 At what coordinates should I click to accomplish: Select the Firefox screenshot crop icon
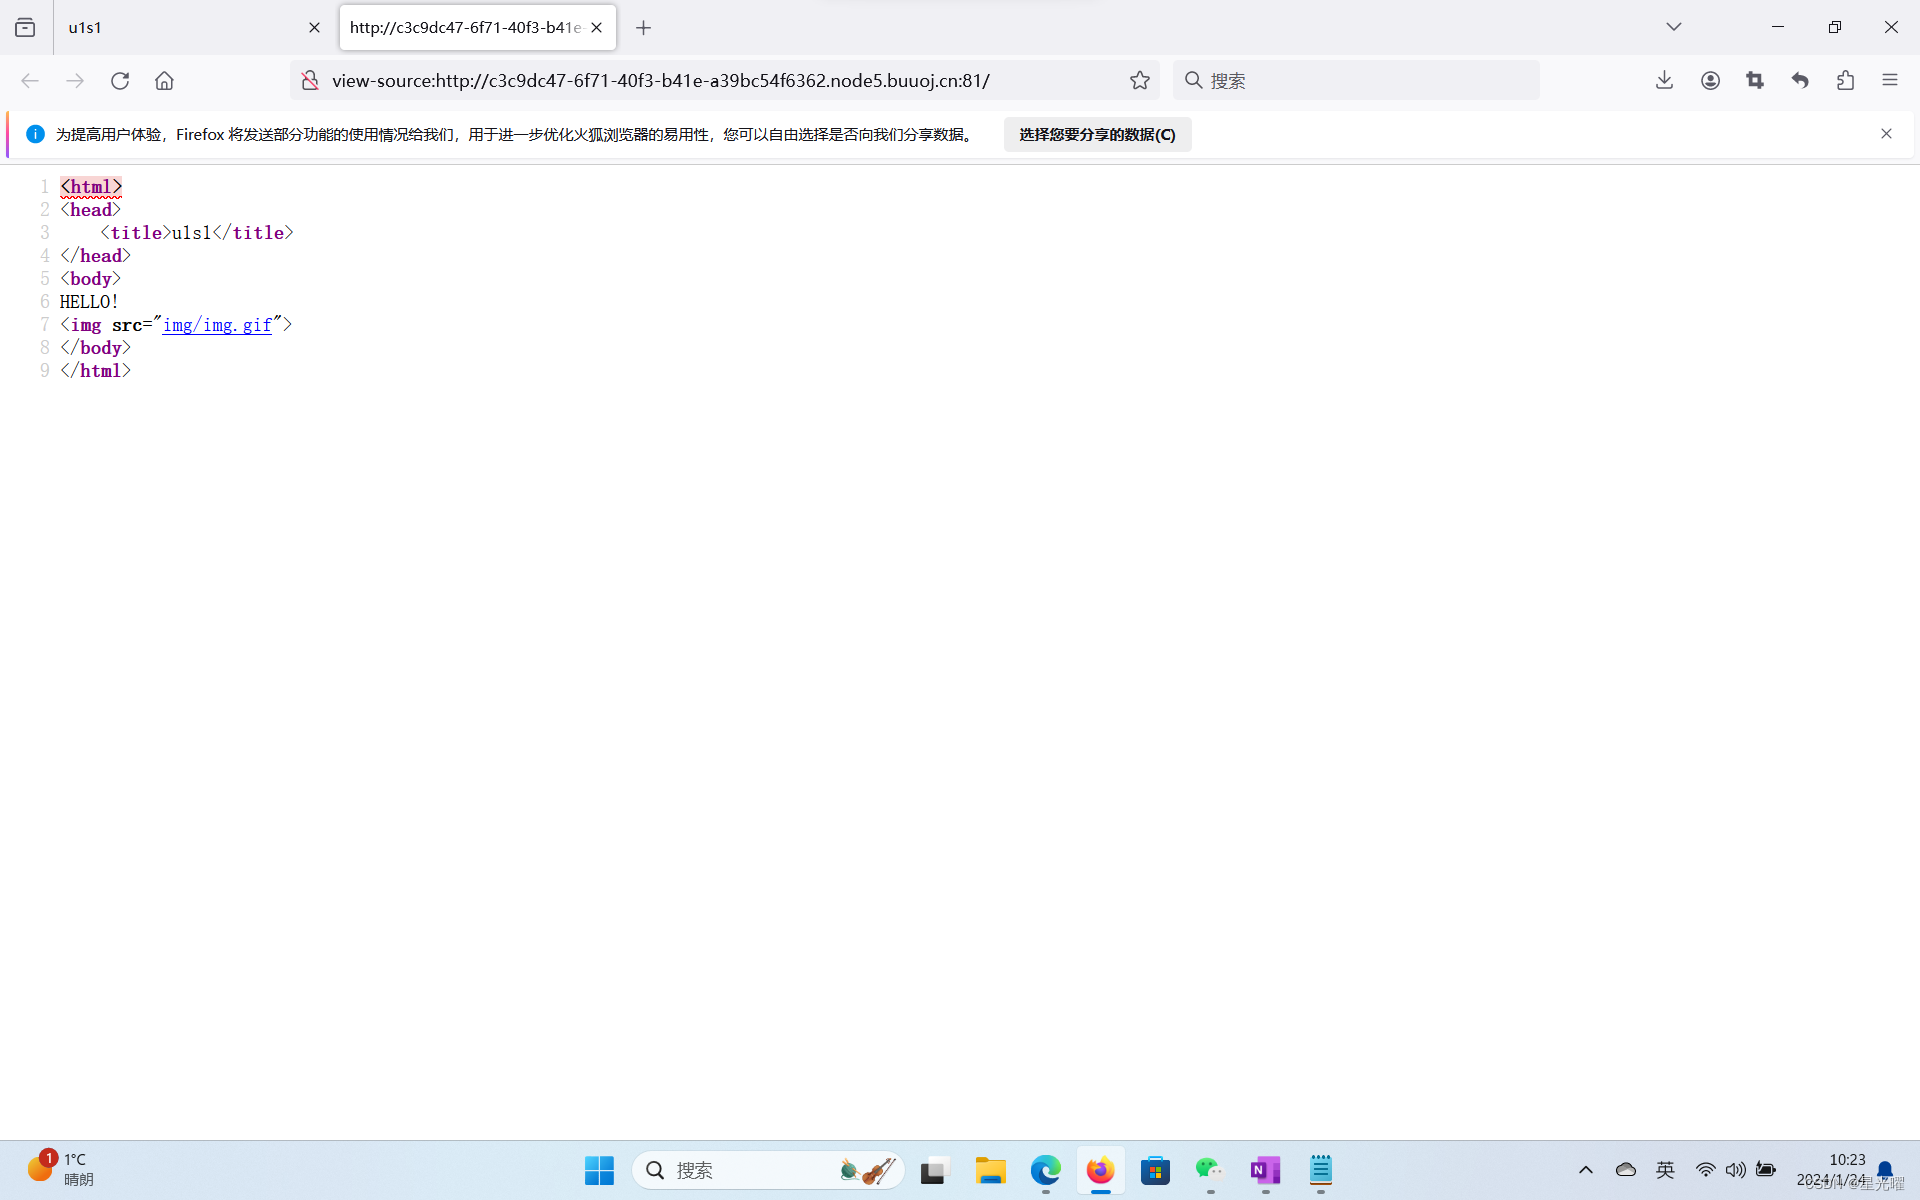tap(1755, 80)
